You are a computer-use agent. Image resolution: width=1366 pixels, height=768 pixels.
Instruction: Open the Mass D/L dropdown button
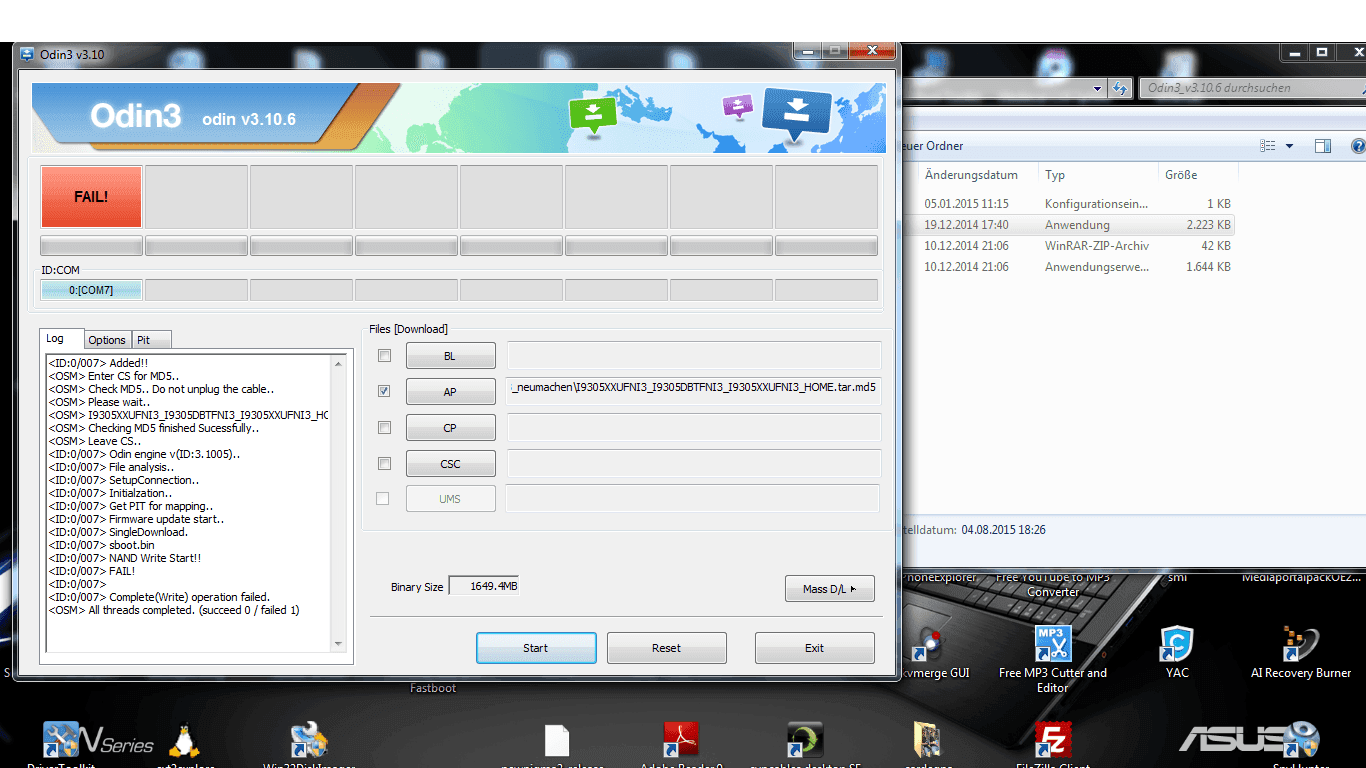(830, 589)
